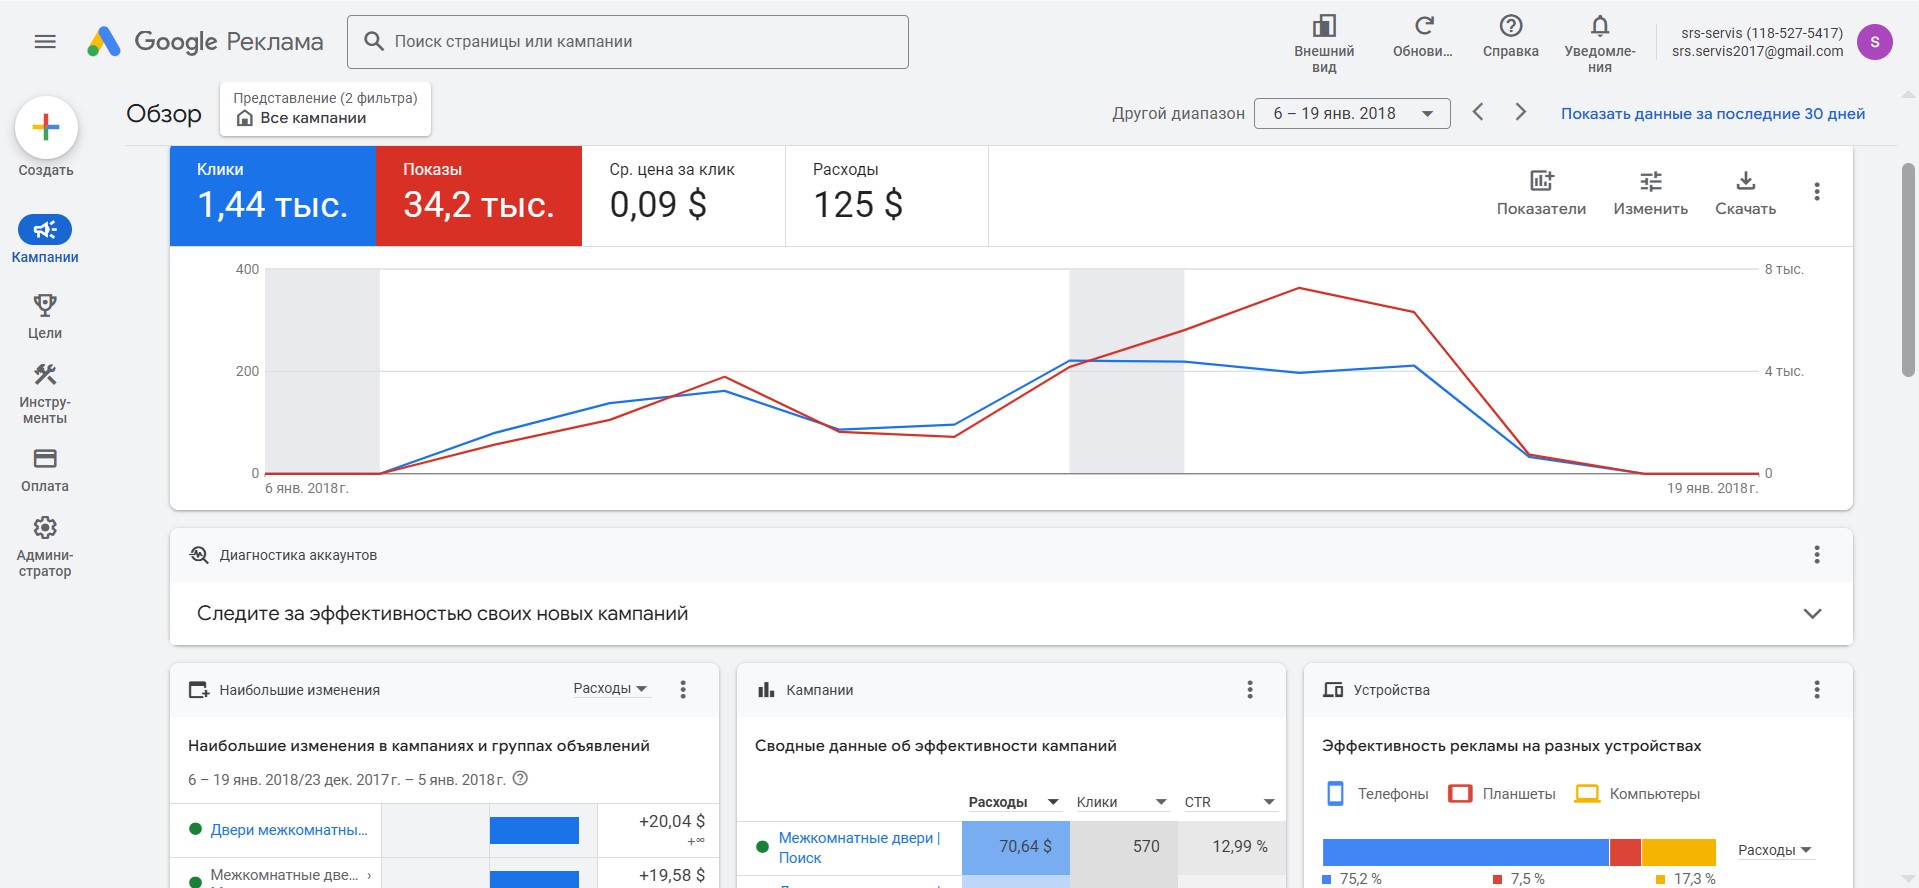Click the Компьютеры legend item
This screenshot has height=888, width=1919.
coord(1637,794)
